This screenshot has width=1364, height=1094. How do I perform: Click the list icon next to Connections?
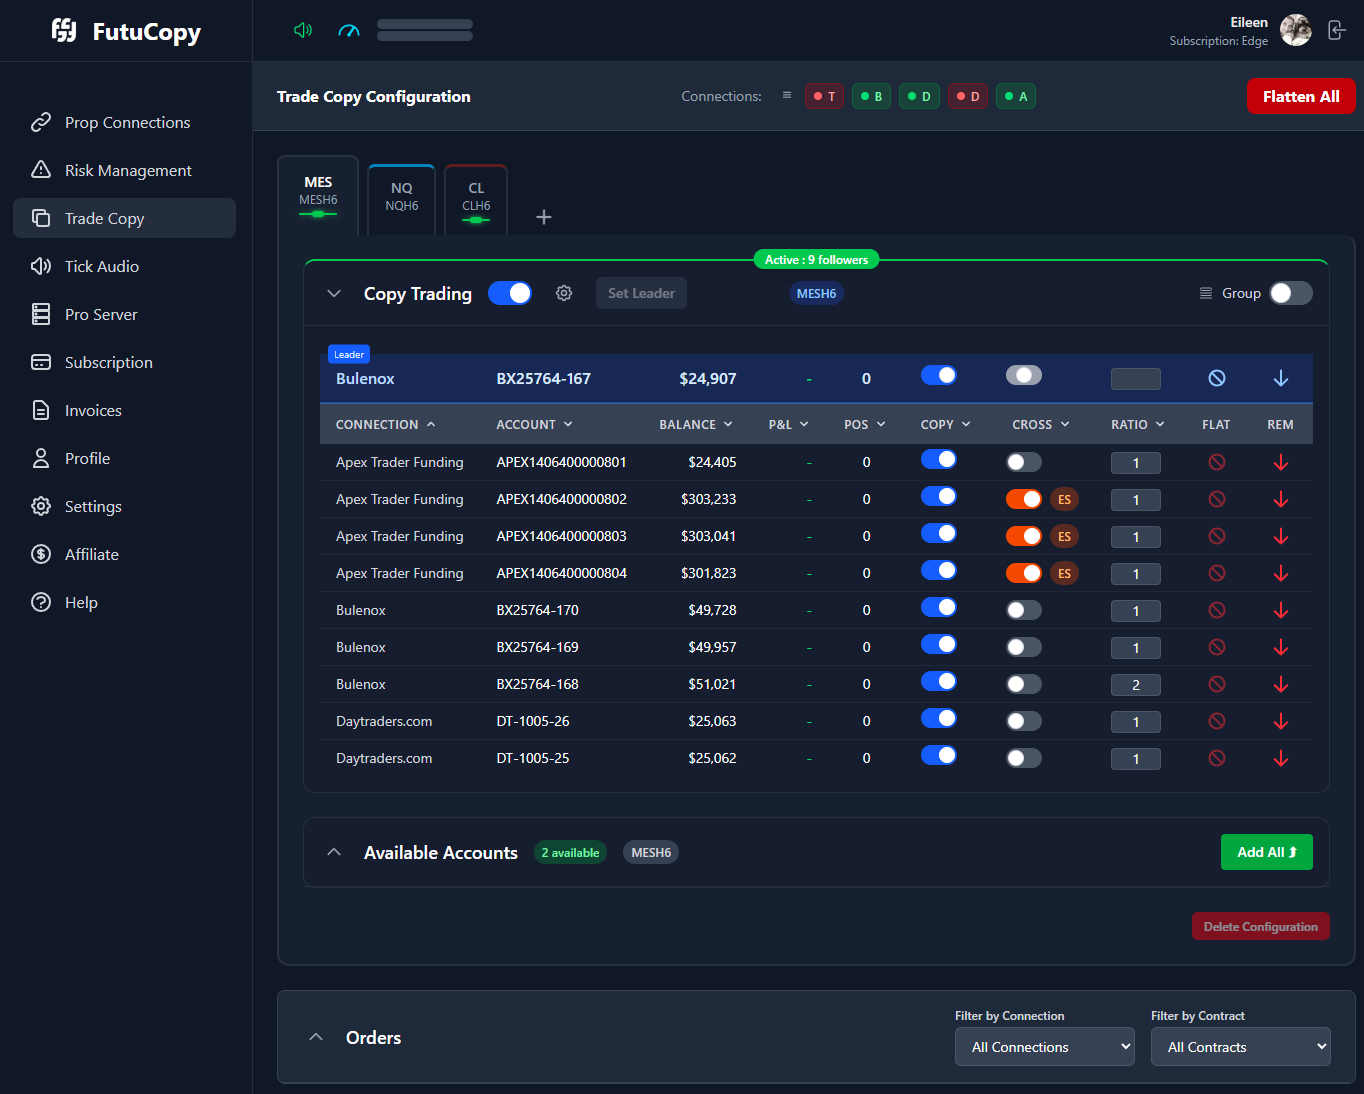(786, 96)
